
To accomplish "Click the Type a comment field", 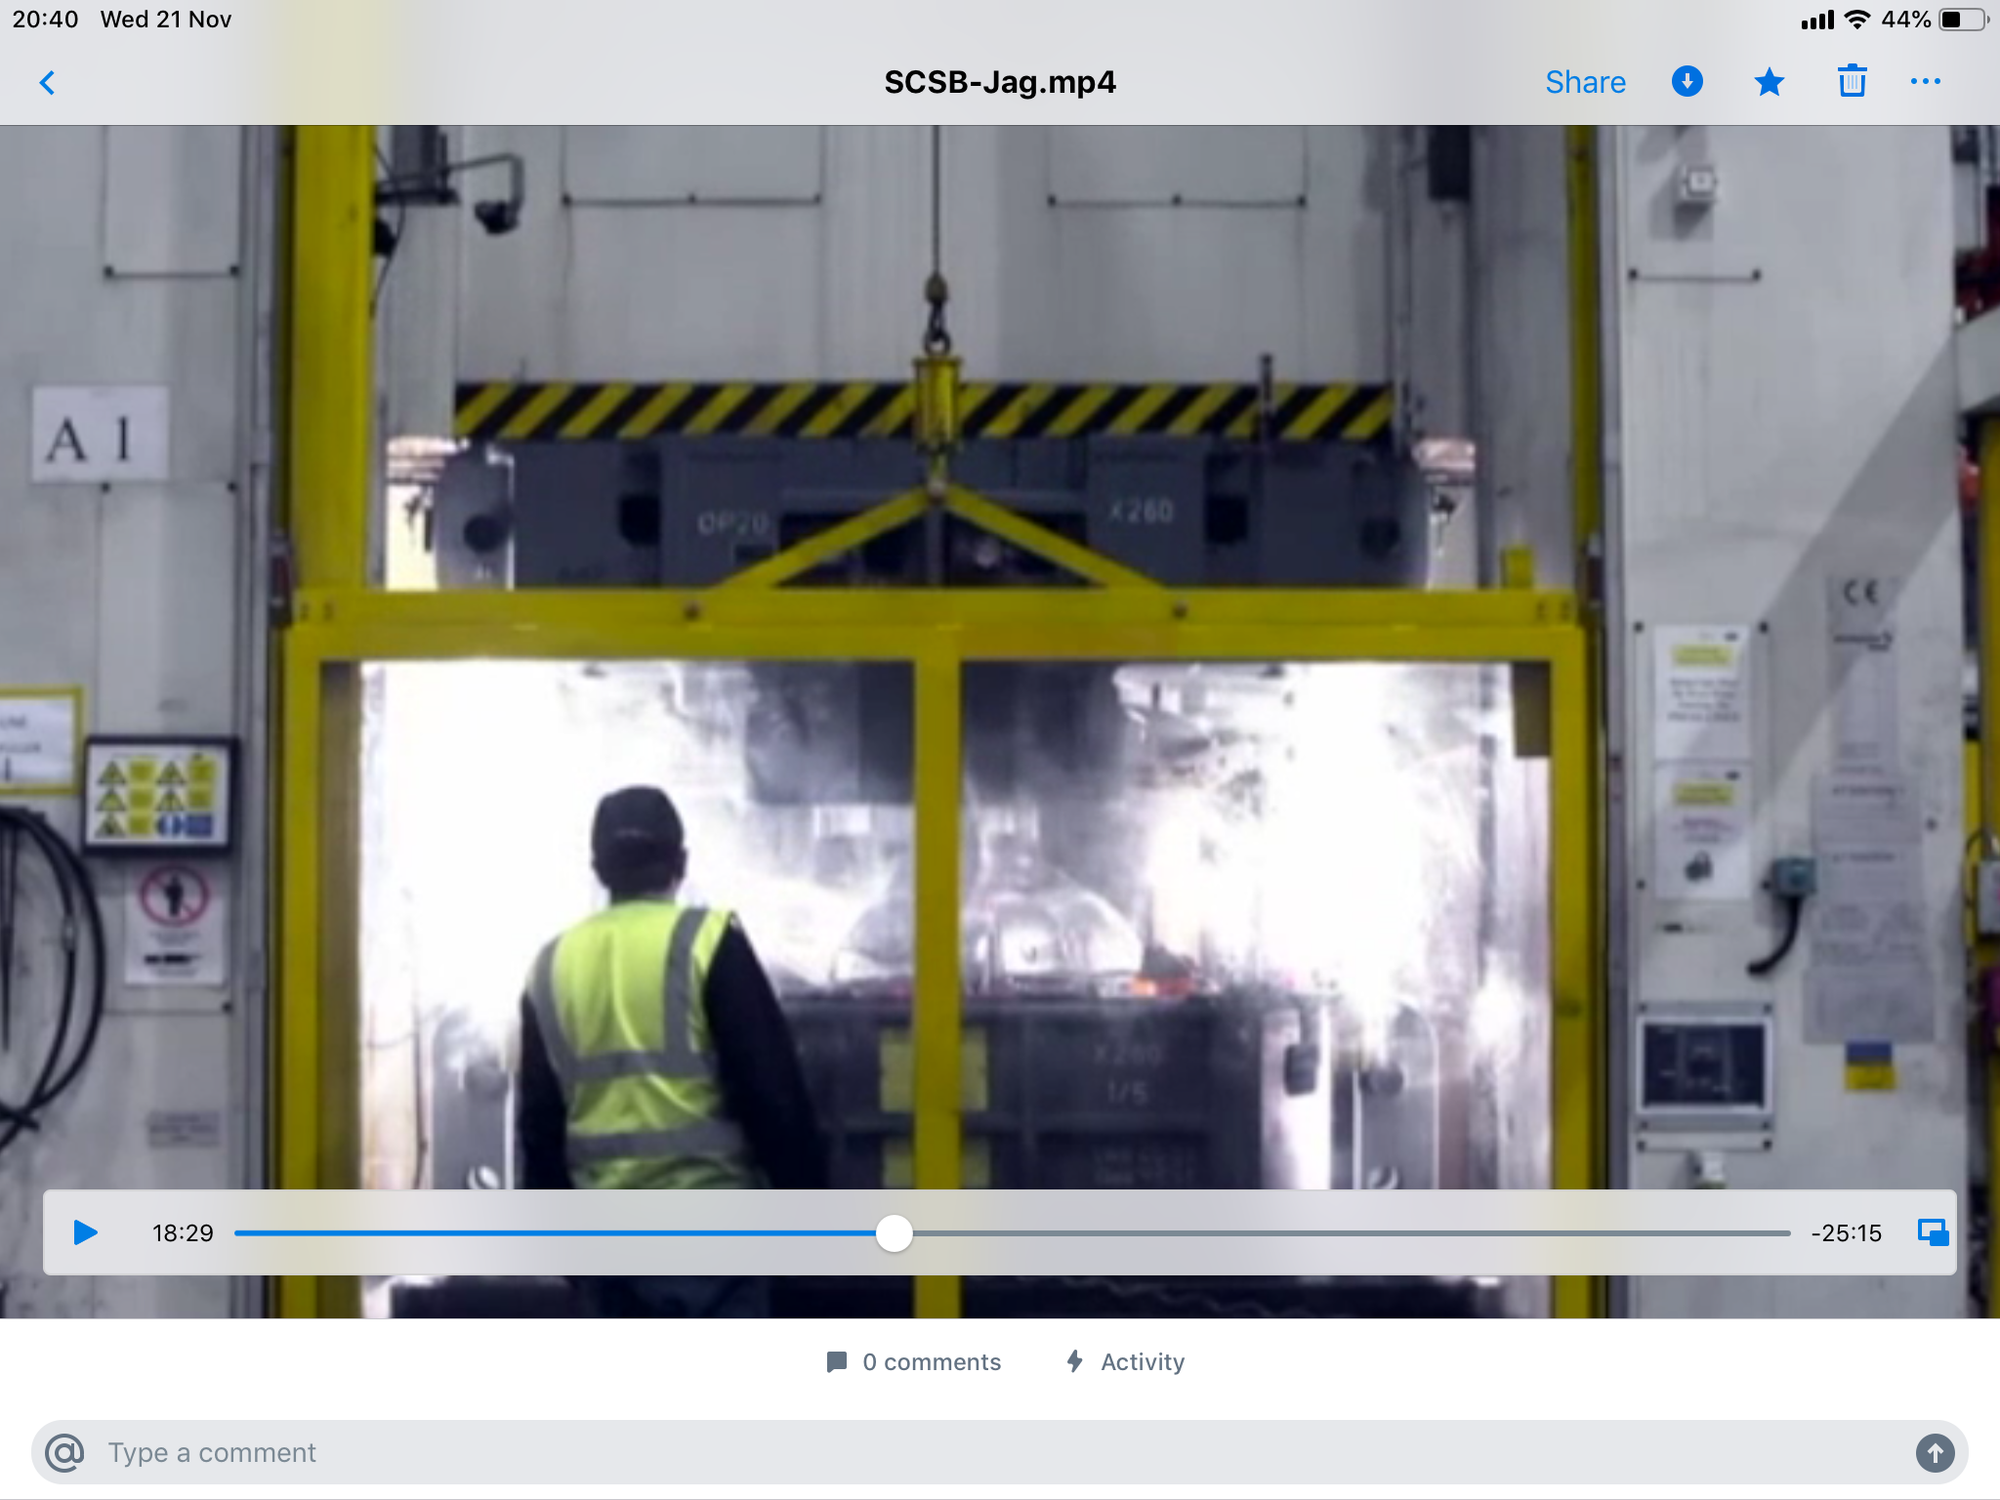I will pyautogui.click(x=1000, y=1452).
